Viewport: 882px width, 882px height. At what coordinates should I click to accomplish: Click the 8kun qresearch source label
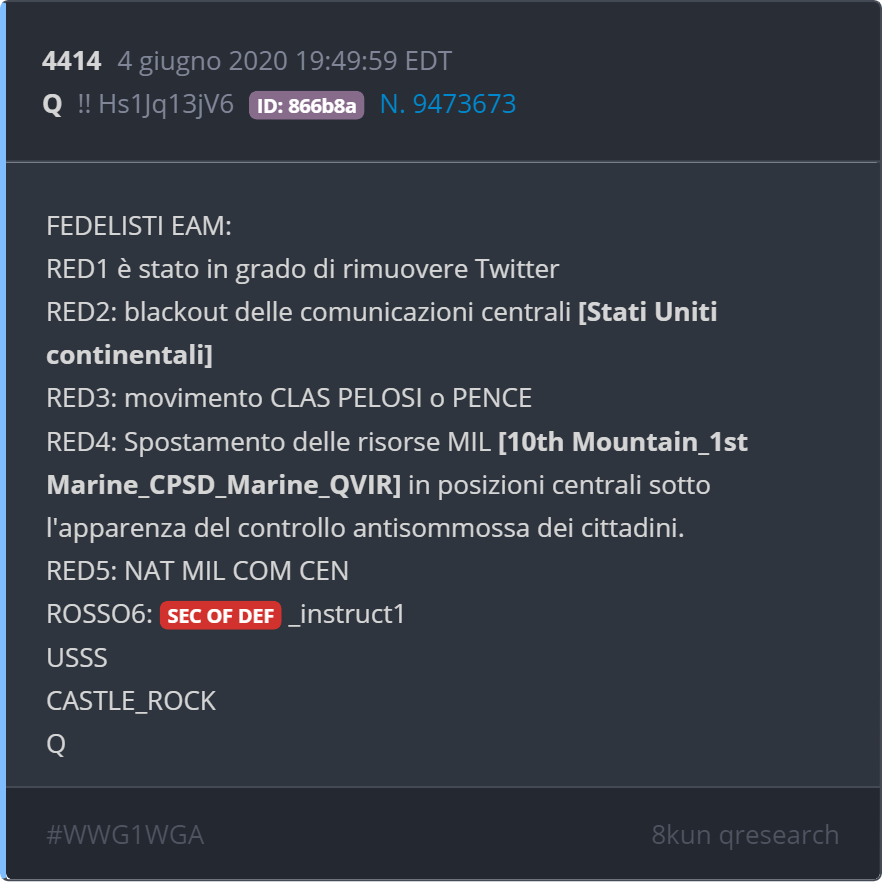click(x=745, y=835)
